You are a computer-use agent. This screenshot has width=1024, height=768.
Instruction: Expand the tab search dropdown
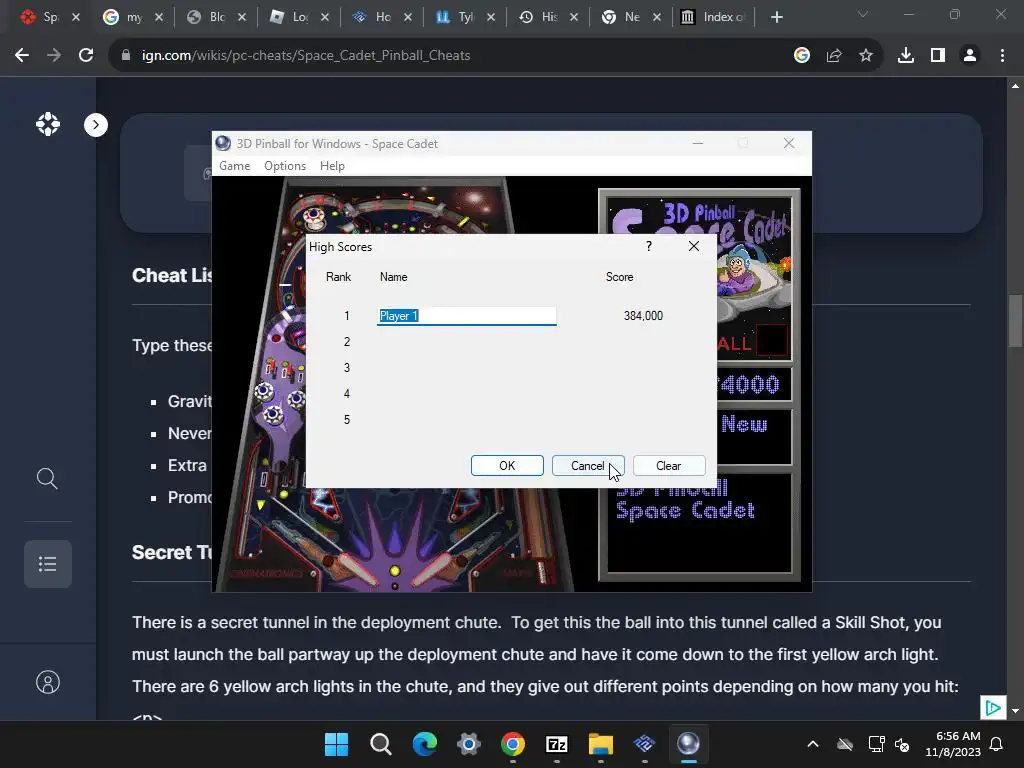click(862, 14)
